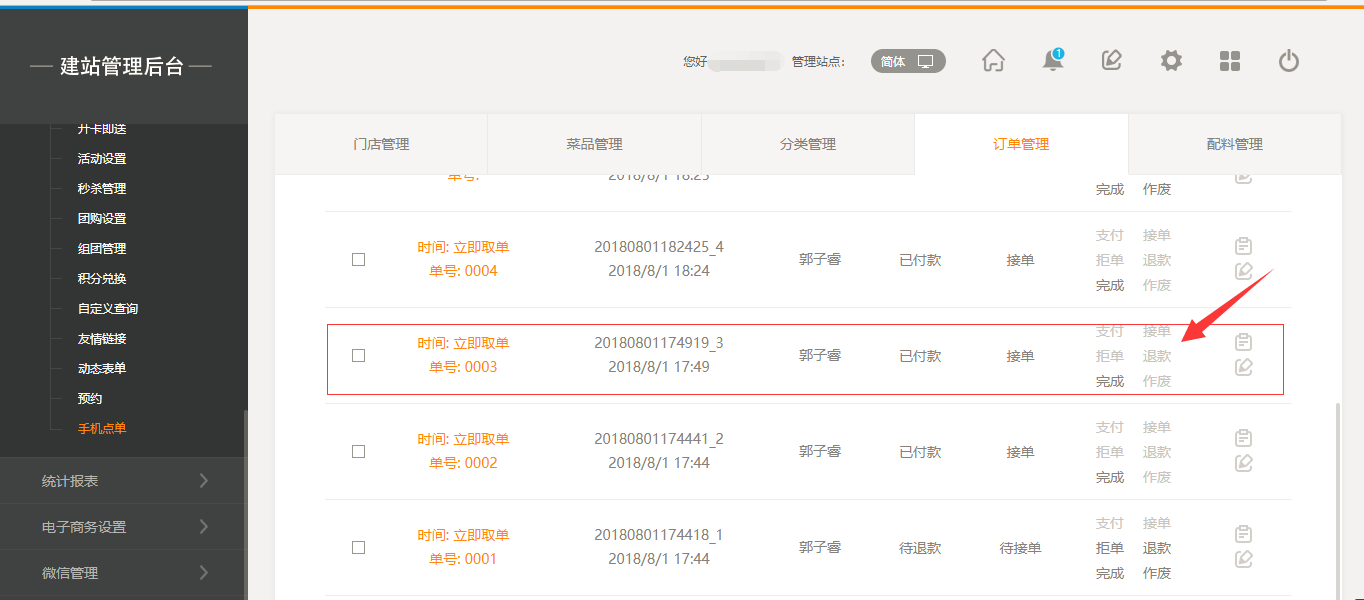Select the checkbox for order 0003
1364x600 pixels.
coord(359,355)
